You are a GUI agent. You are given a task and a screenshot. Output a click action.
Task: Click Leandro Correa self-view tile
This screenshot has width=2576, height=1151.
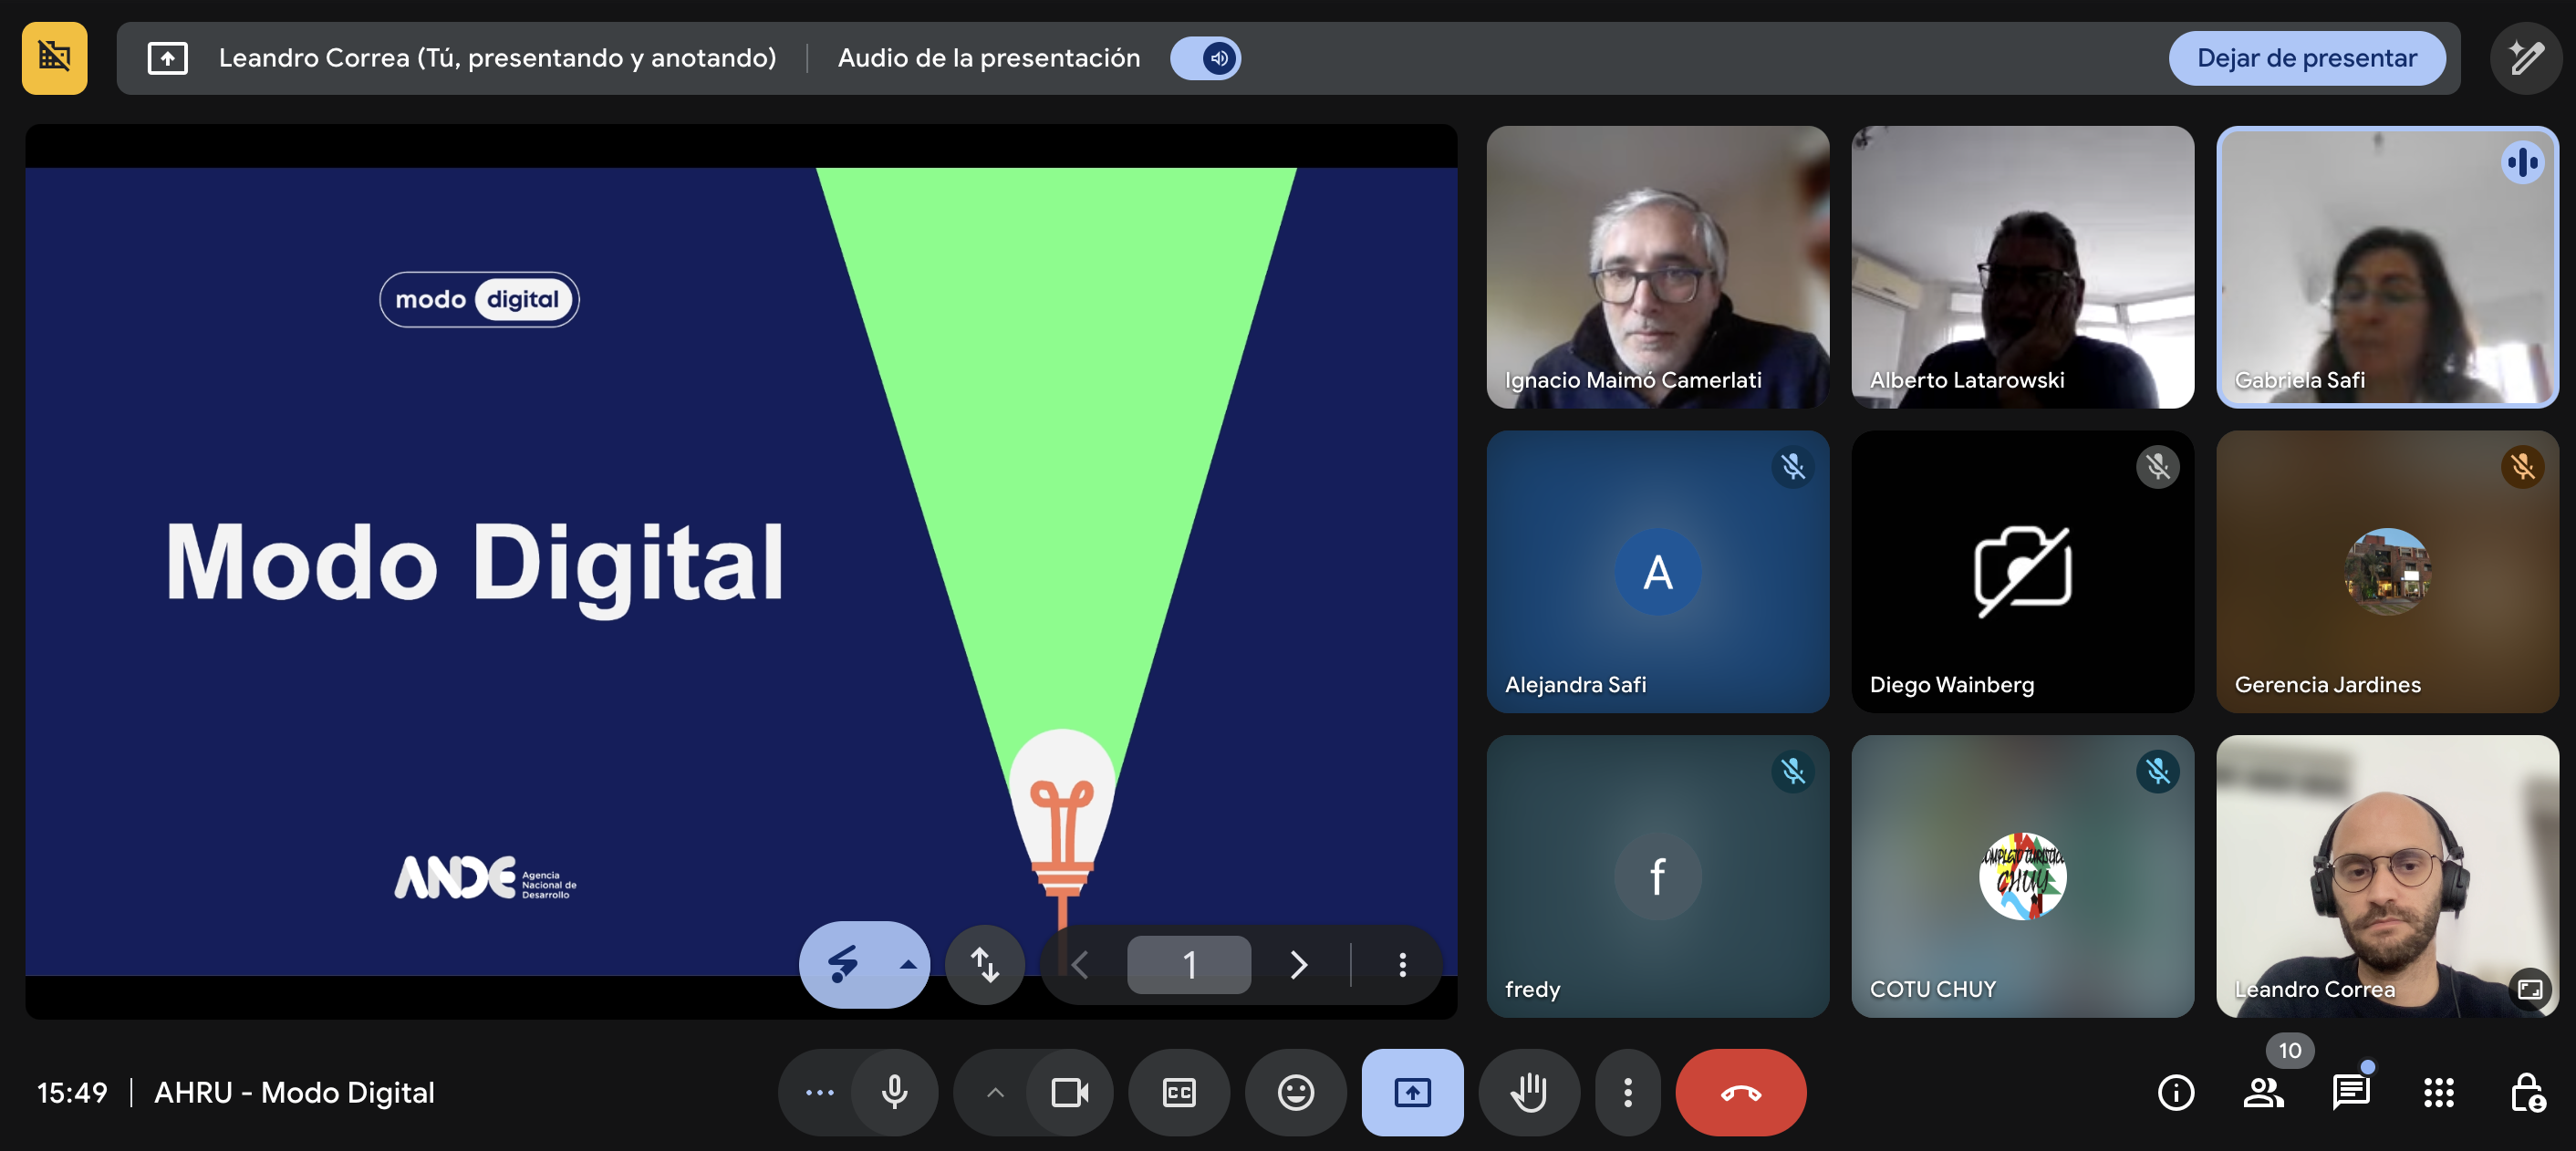2387,876
